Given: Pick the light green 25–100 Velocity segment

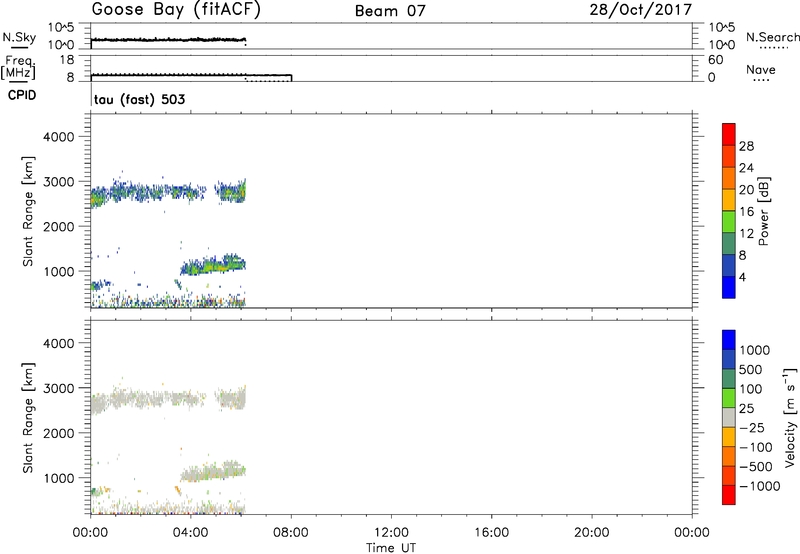Looking at the screenshot, I should pyautogui.click(x=729, y=398).
